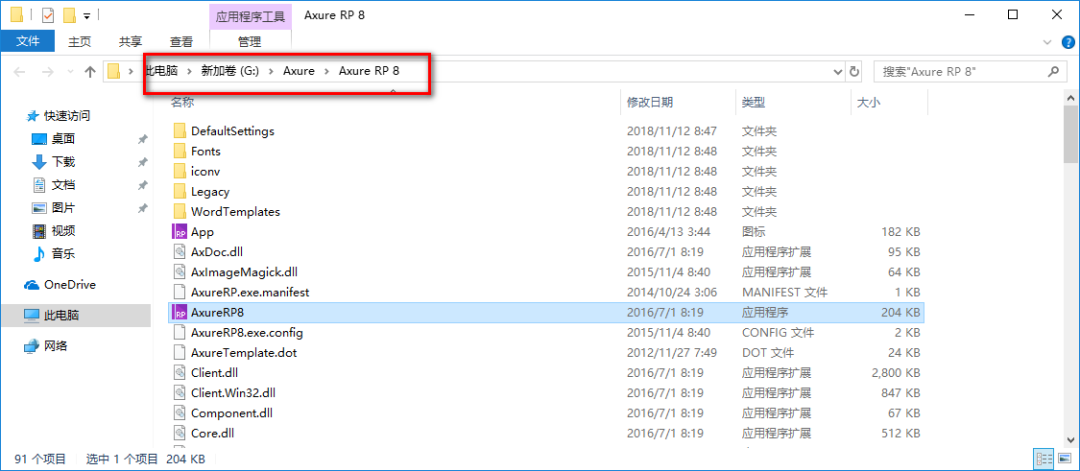Select the Core.dll file icon

pos(180,433)
